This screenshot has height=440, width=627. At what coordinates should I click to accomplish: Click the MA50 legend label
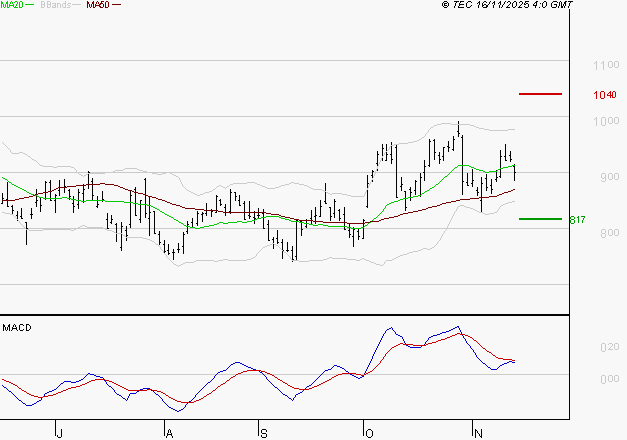[x=98, y=5]
